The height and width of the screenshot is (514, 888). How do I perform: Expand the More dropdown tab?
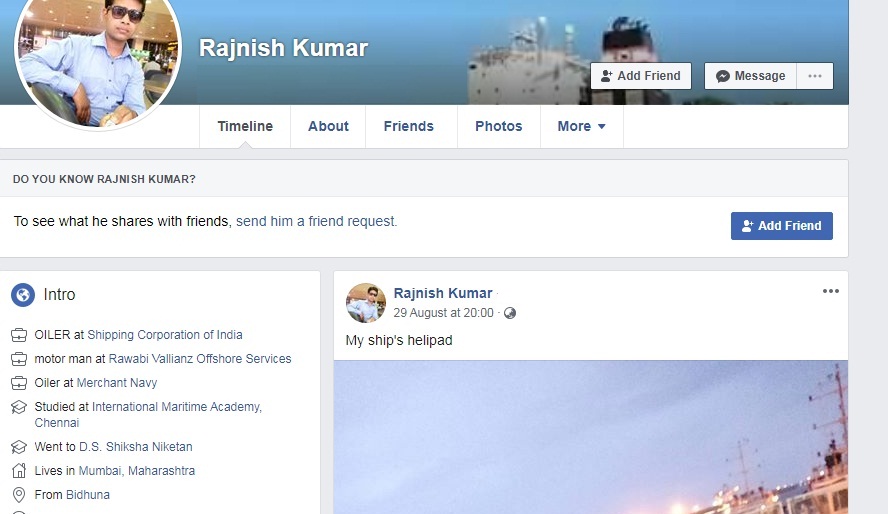click(x=582, y=126)
